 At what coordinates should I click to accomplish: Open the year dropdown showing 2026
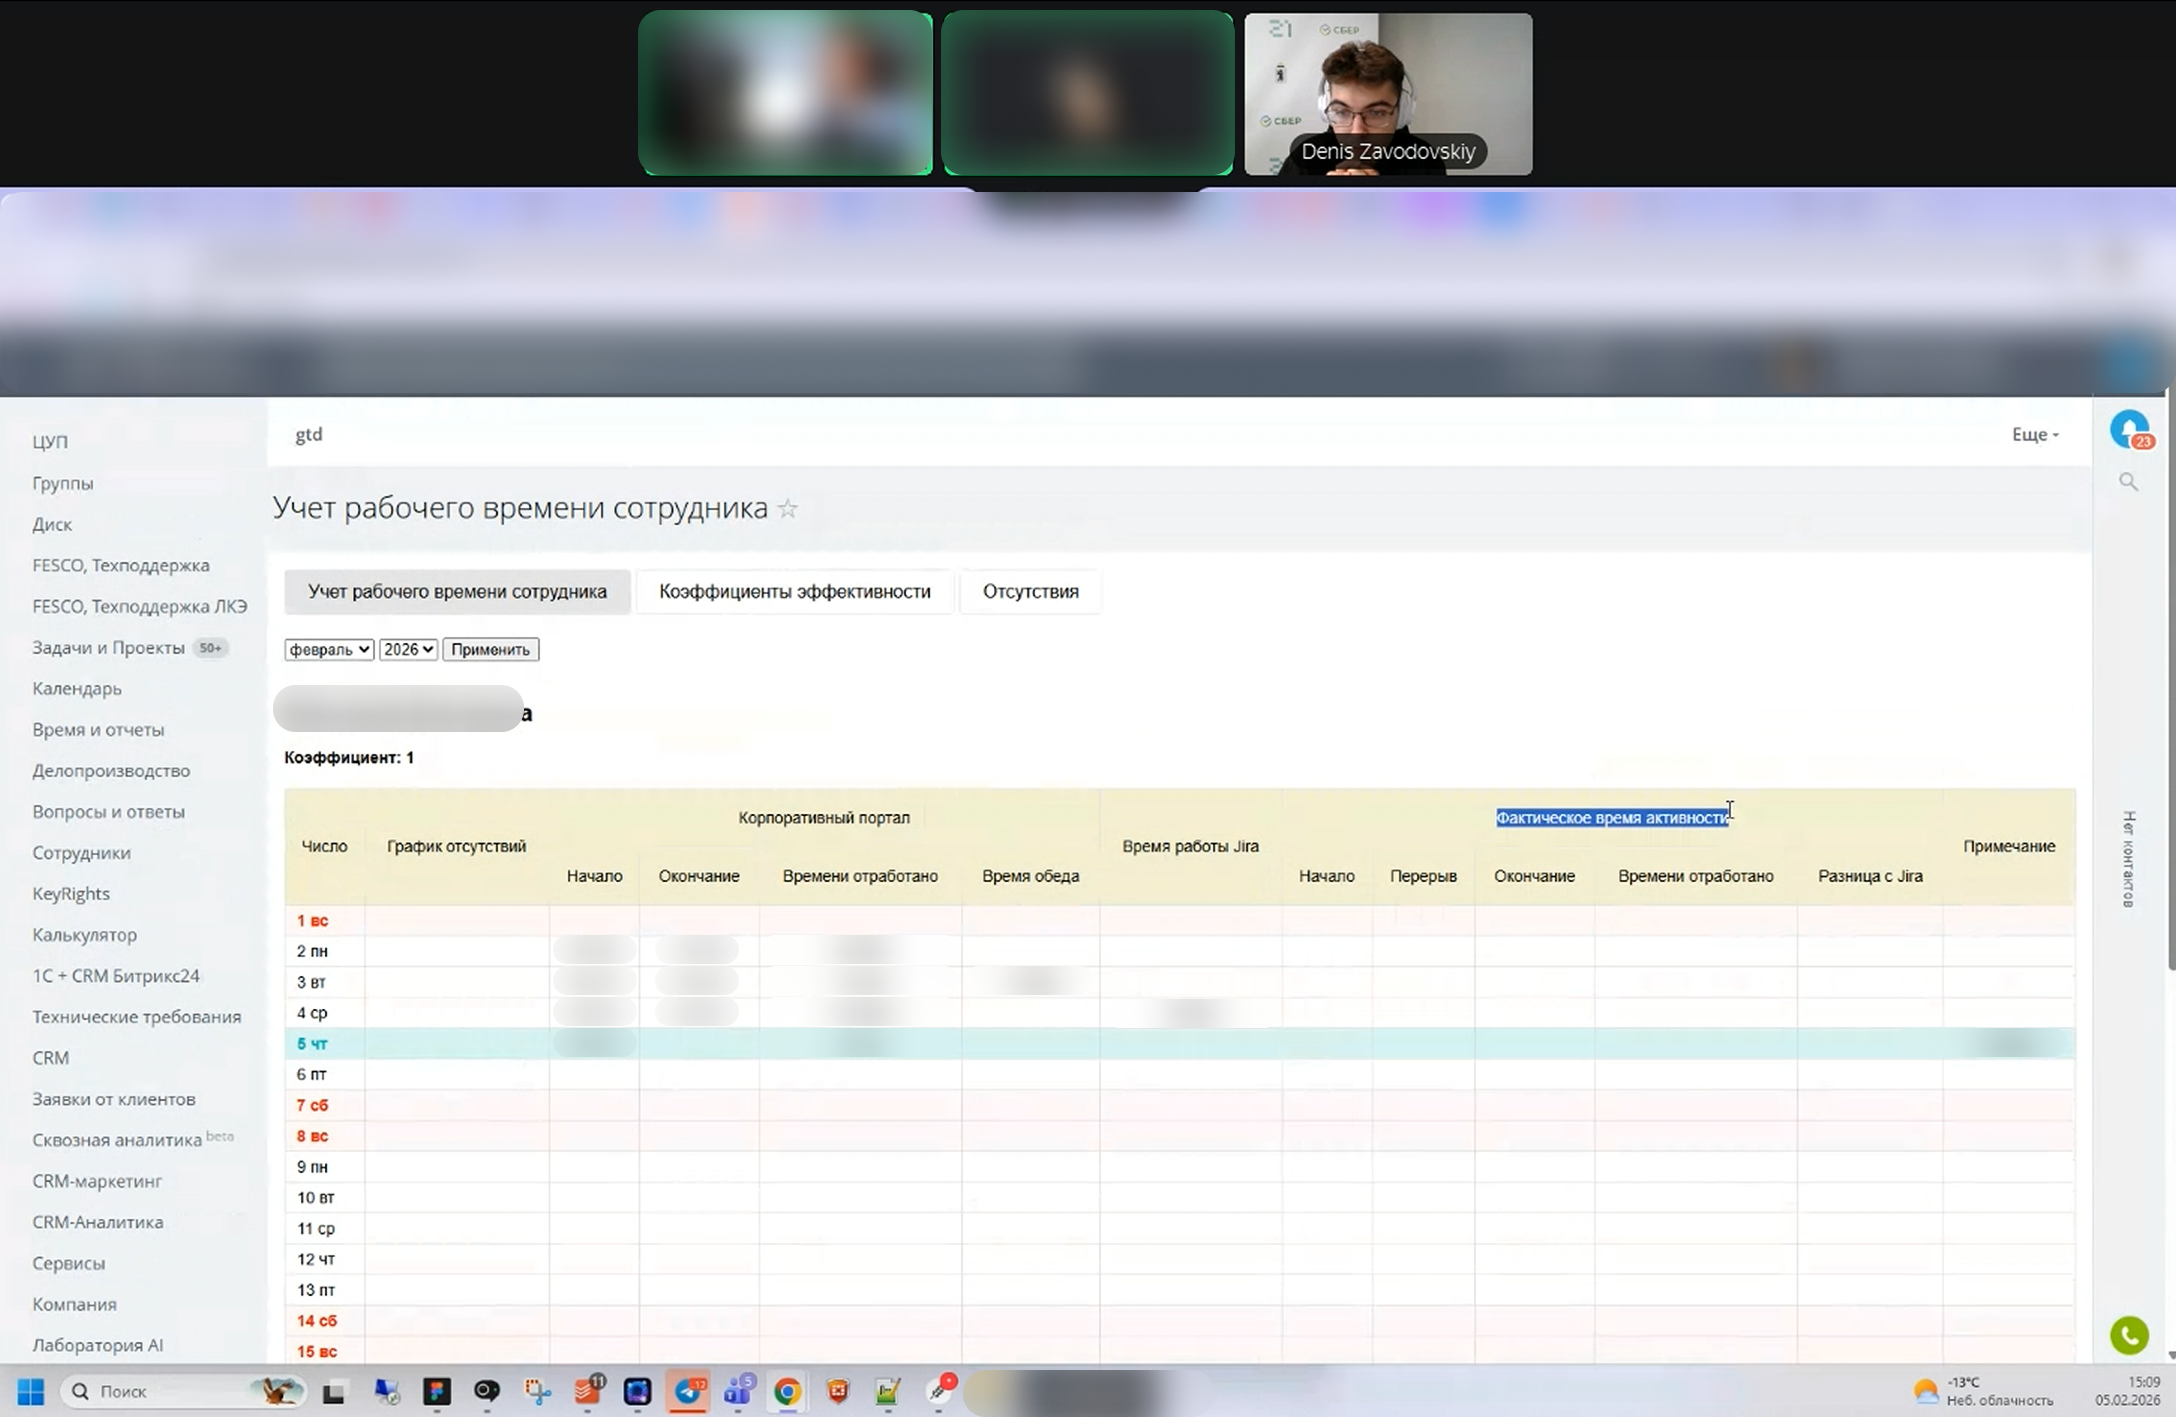point(408,650)
